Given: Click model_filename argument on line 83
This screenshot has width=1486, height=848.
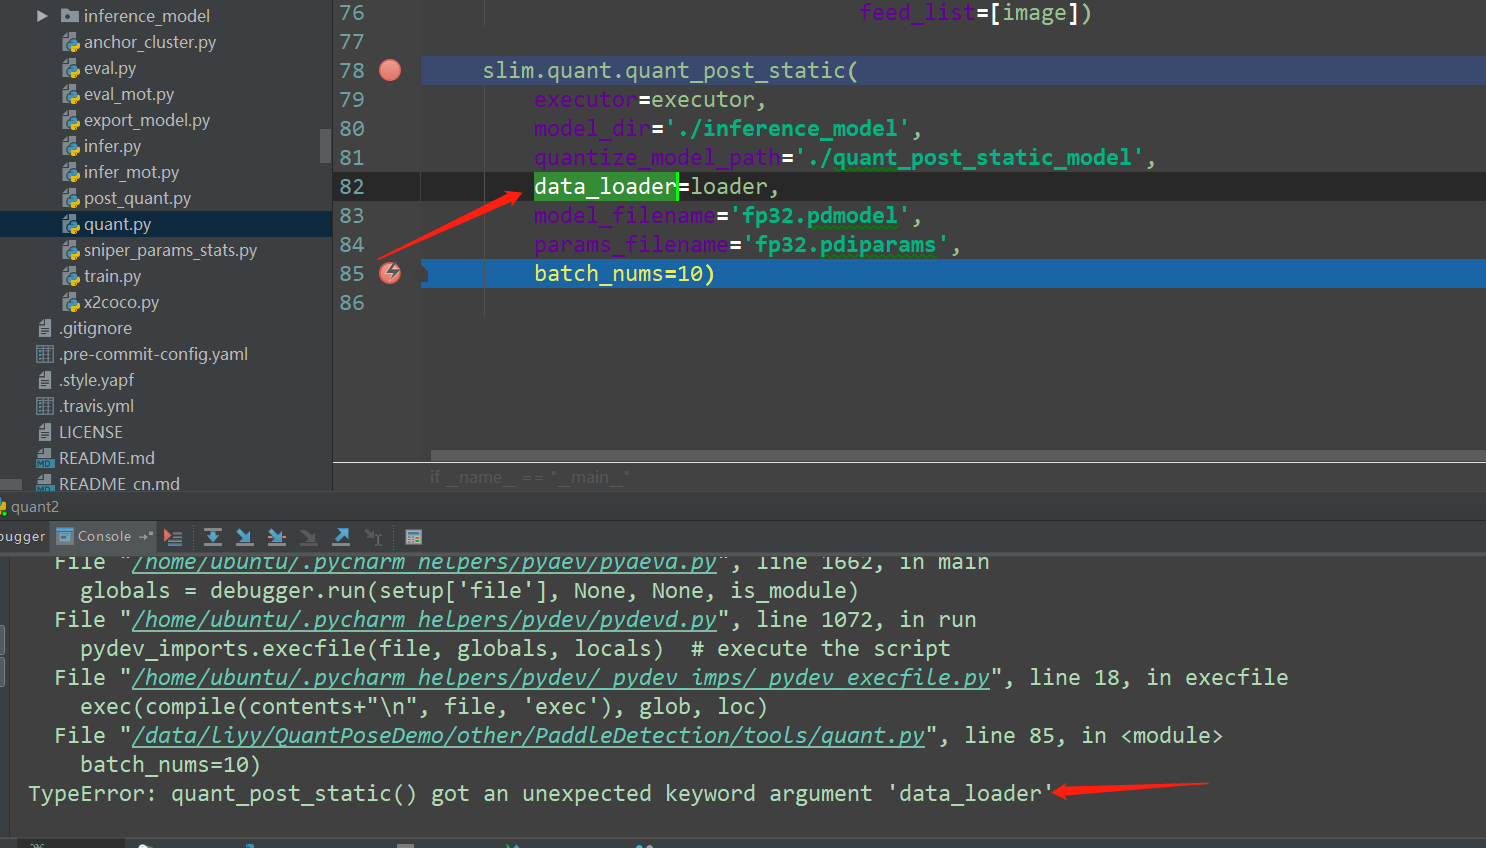Looking at the screenshot, I should pos(624,215).
